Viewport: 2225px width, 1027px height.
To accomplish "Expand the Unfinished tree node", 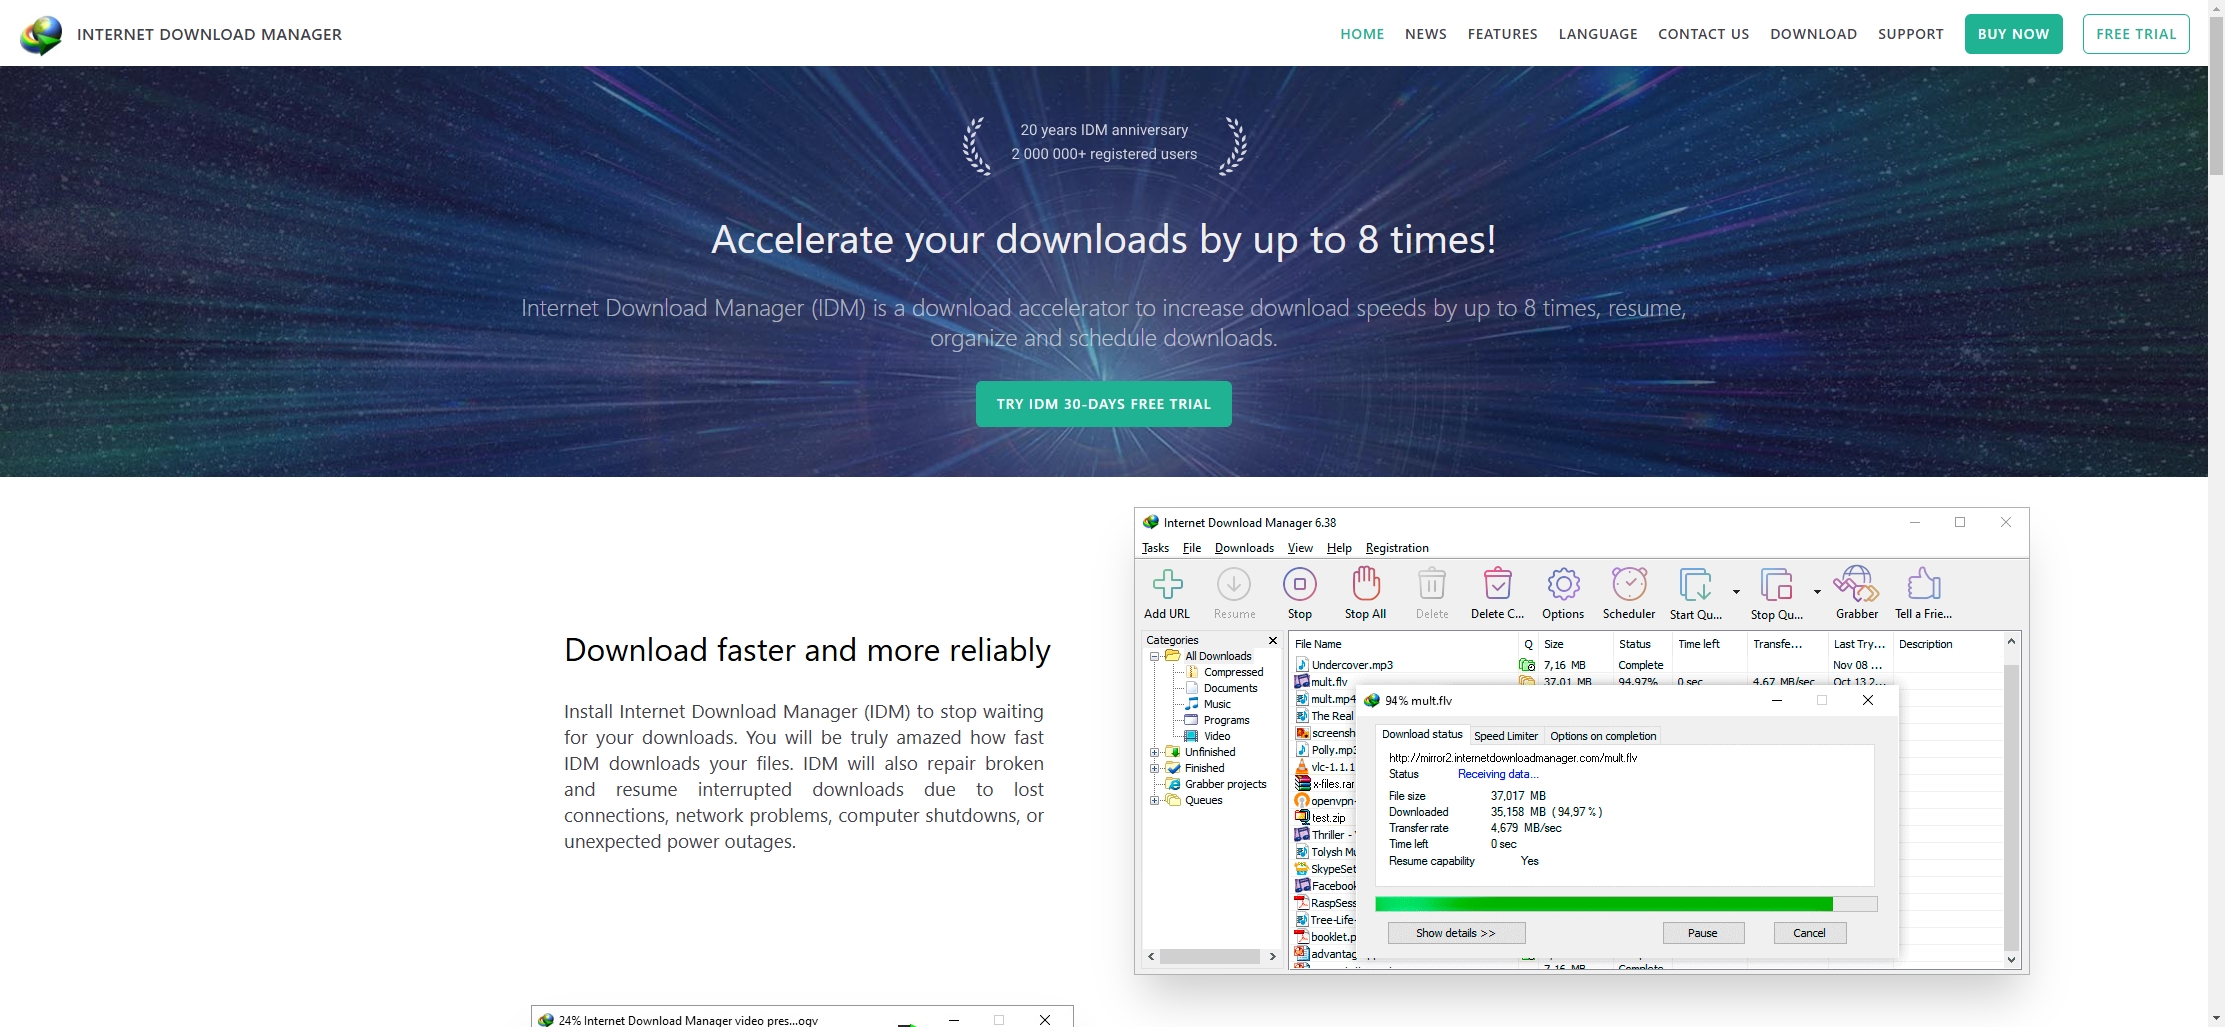I will [1155, 752].
